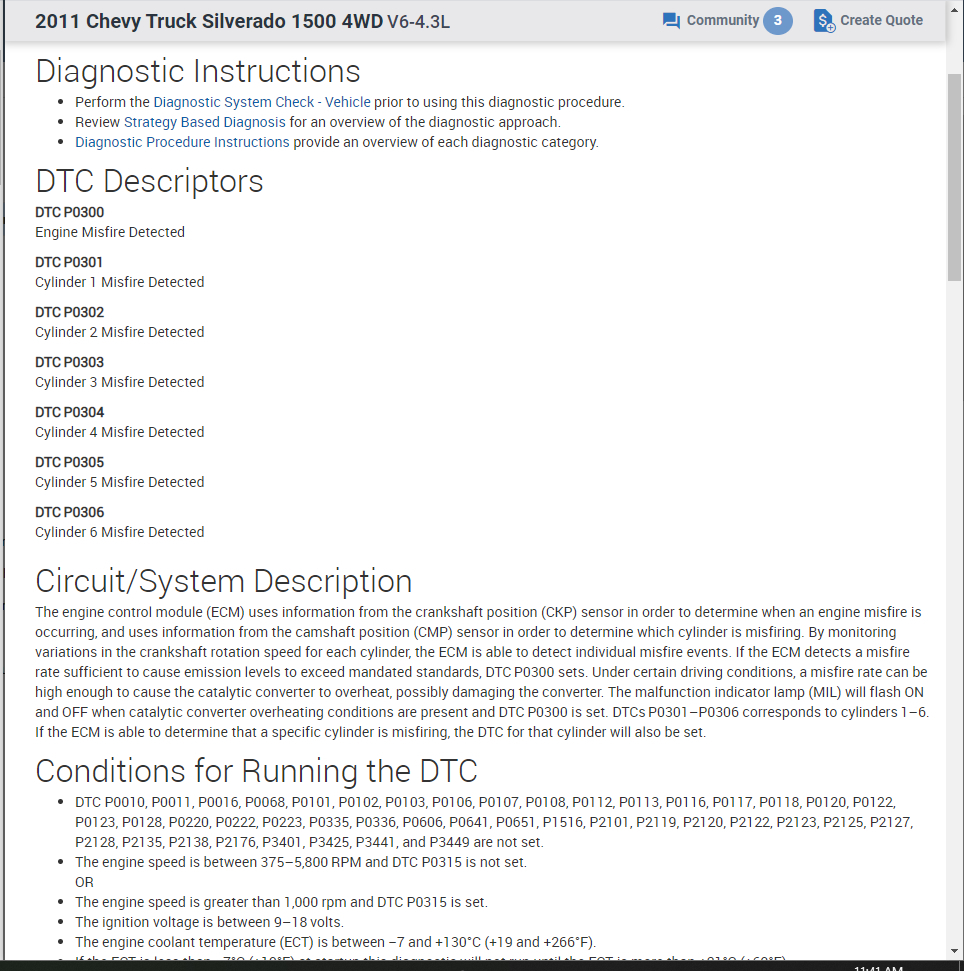Click the Community count badge showing 3
The height and width of the screenshot is (971, 964).
tap(778, 20)
